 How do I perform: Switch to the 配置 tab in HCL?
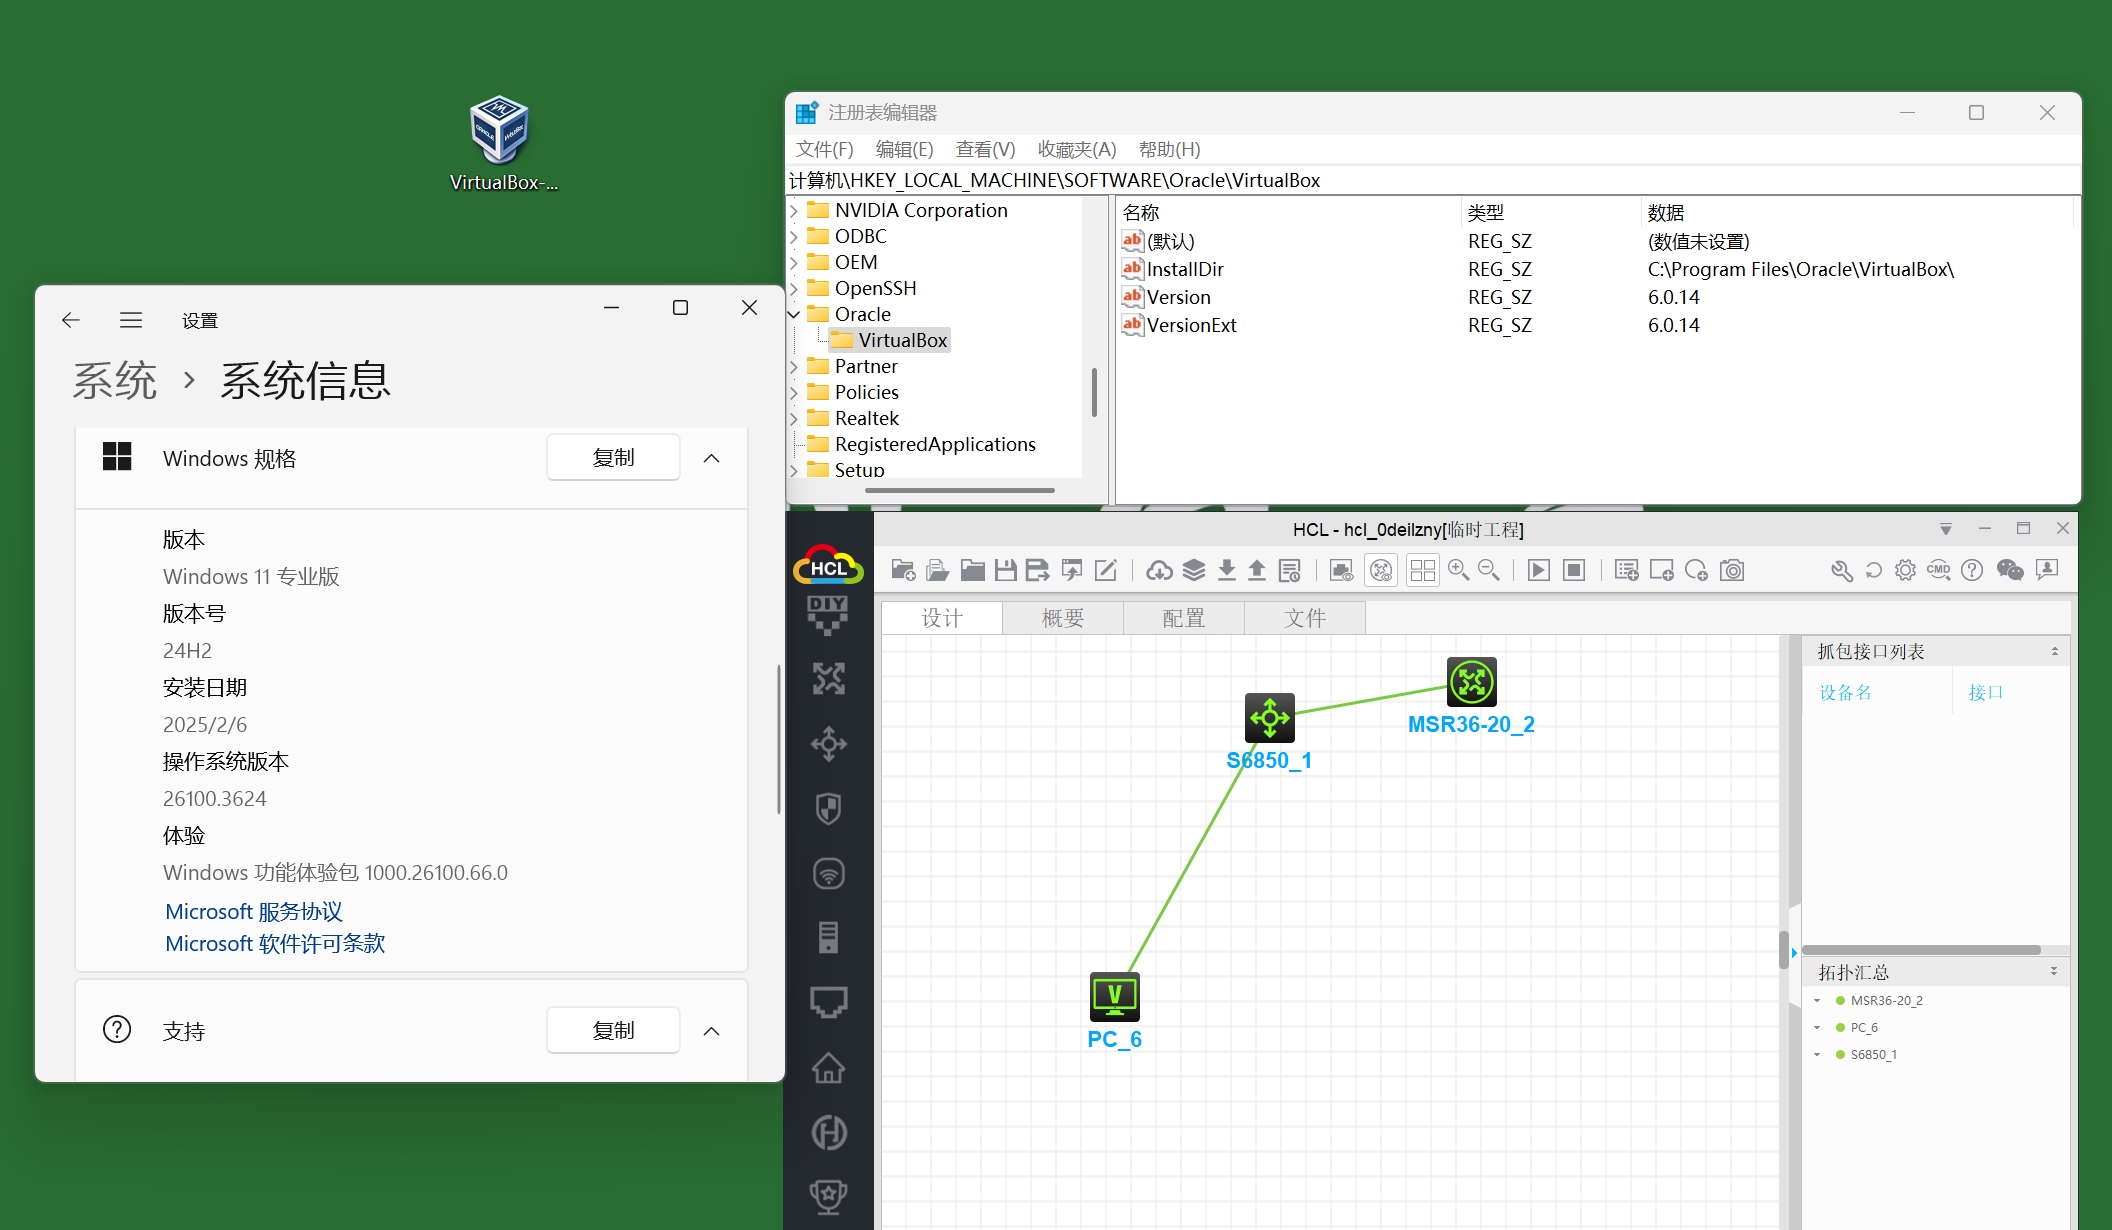pyautogui.click(x=1183, y=618)
